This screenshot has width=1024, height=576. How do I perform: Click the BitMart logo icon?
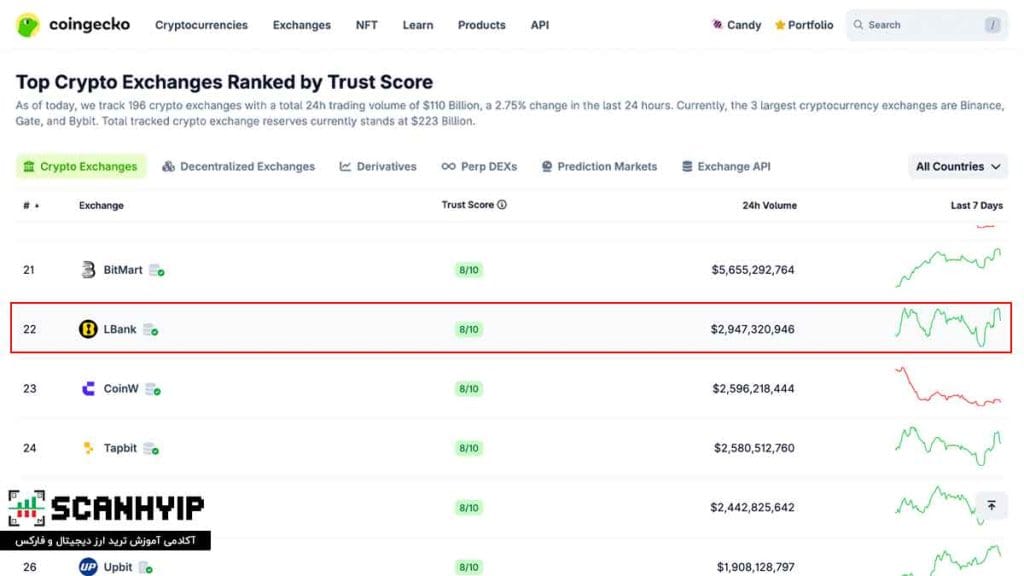pyautogui.click(x=88, y=270)
